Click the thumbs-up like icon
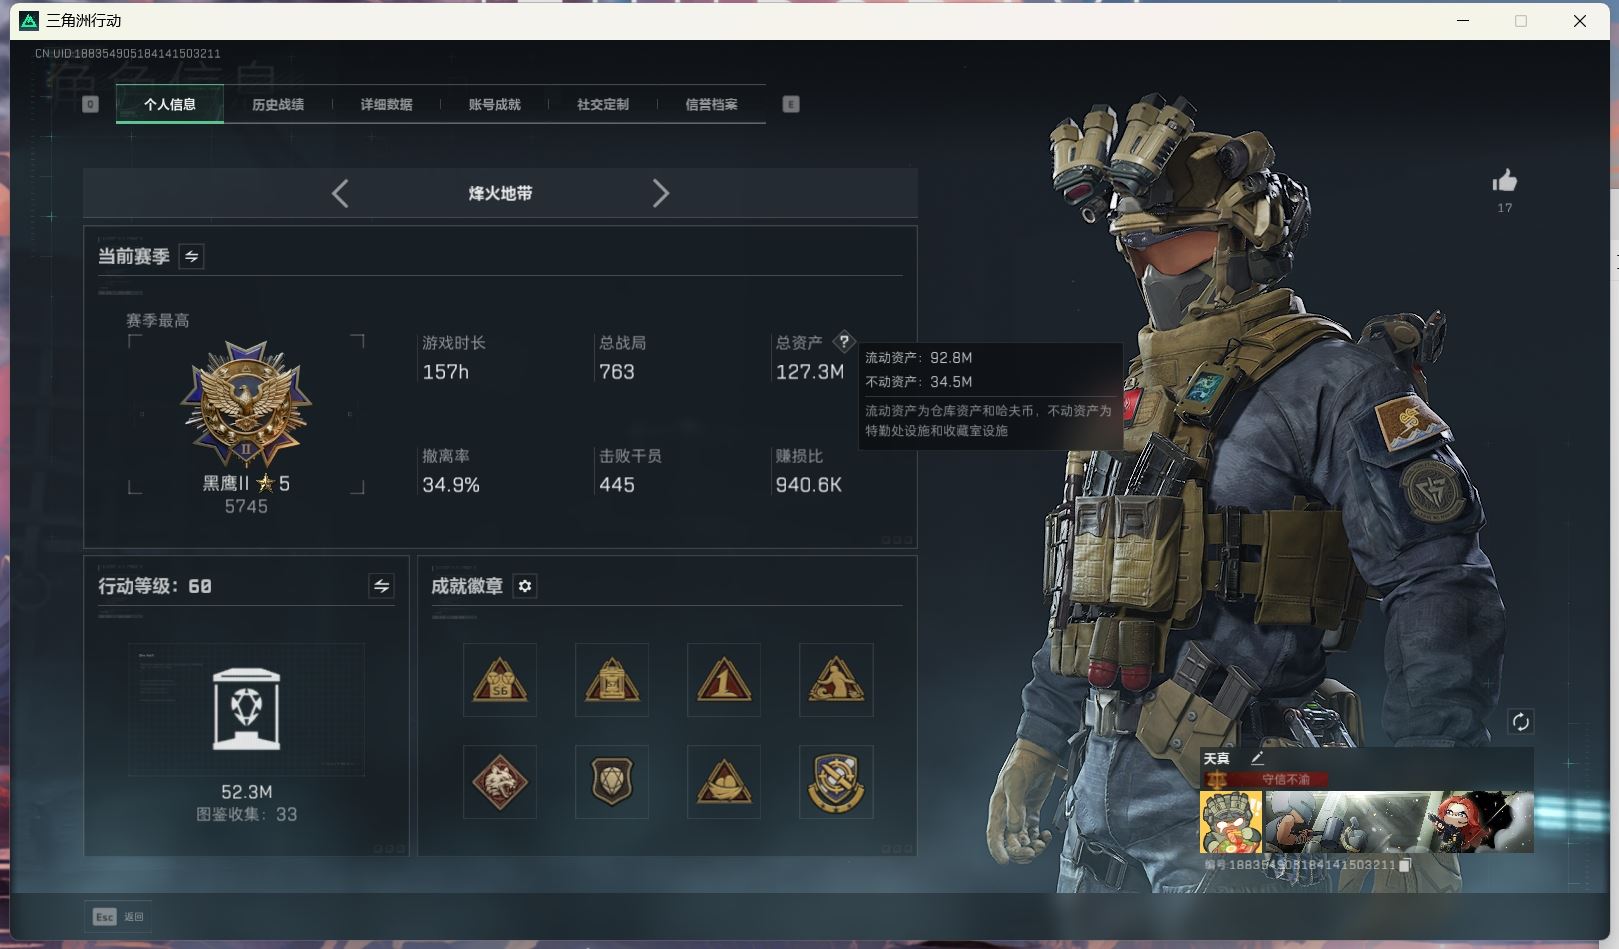 1504,181
